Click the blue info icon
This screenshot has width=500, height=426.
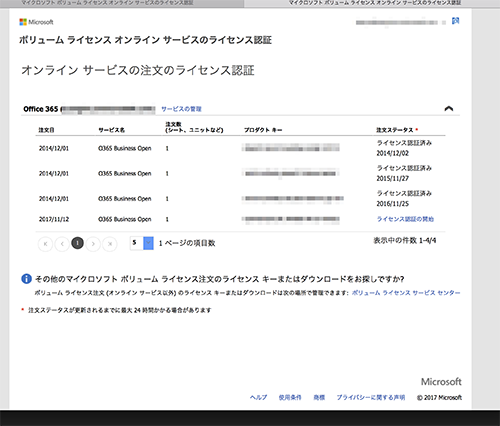click(x=26, y=279)
